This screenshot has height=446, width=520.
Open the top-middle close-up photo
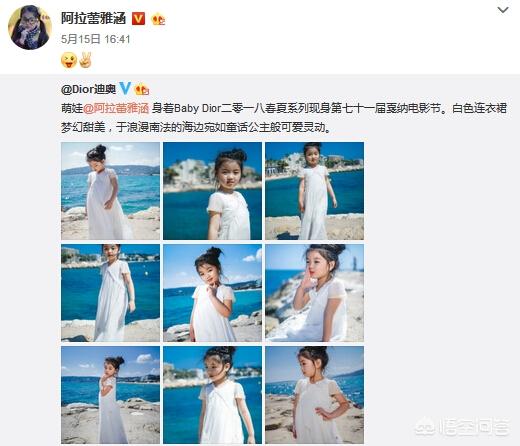click(212, 191)
